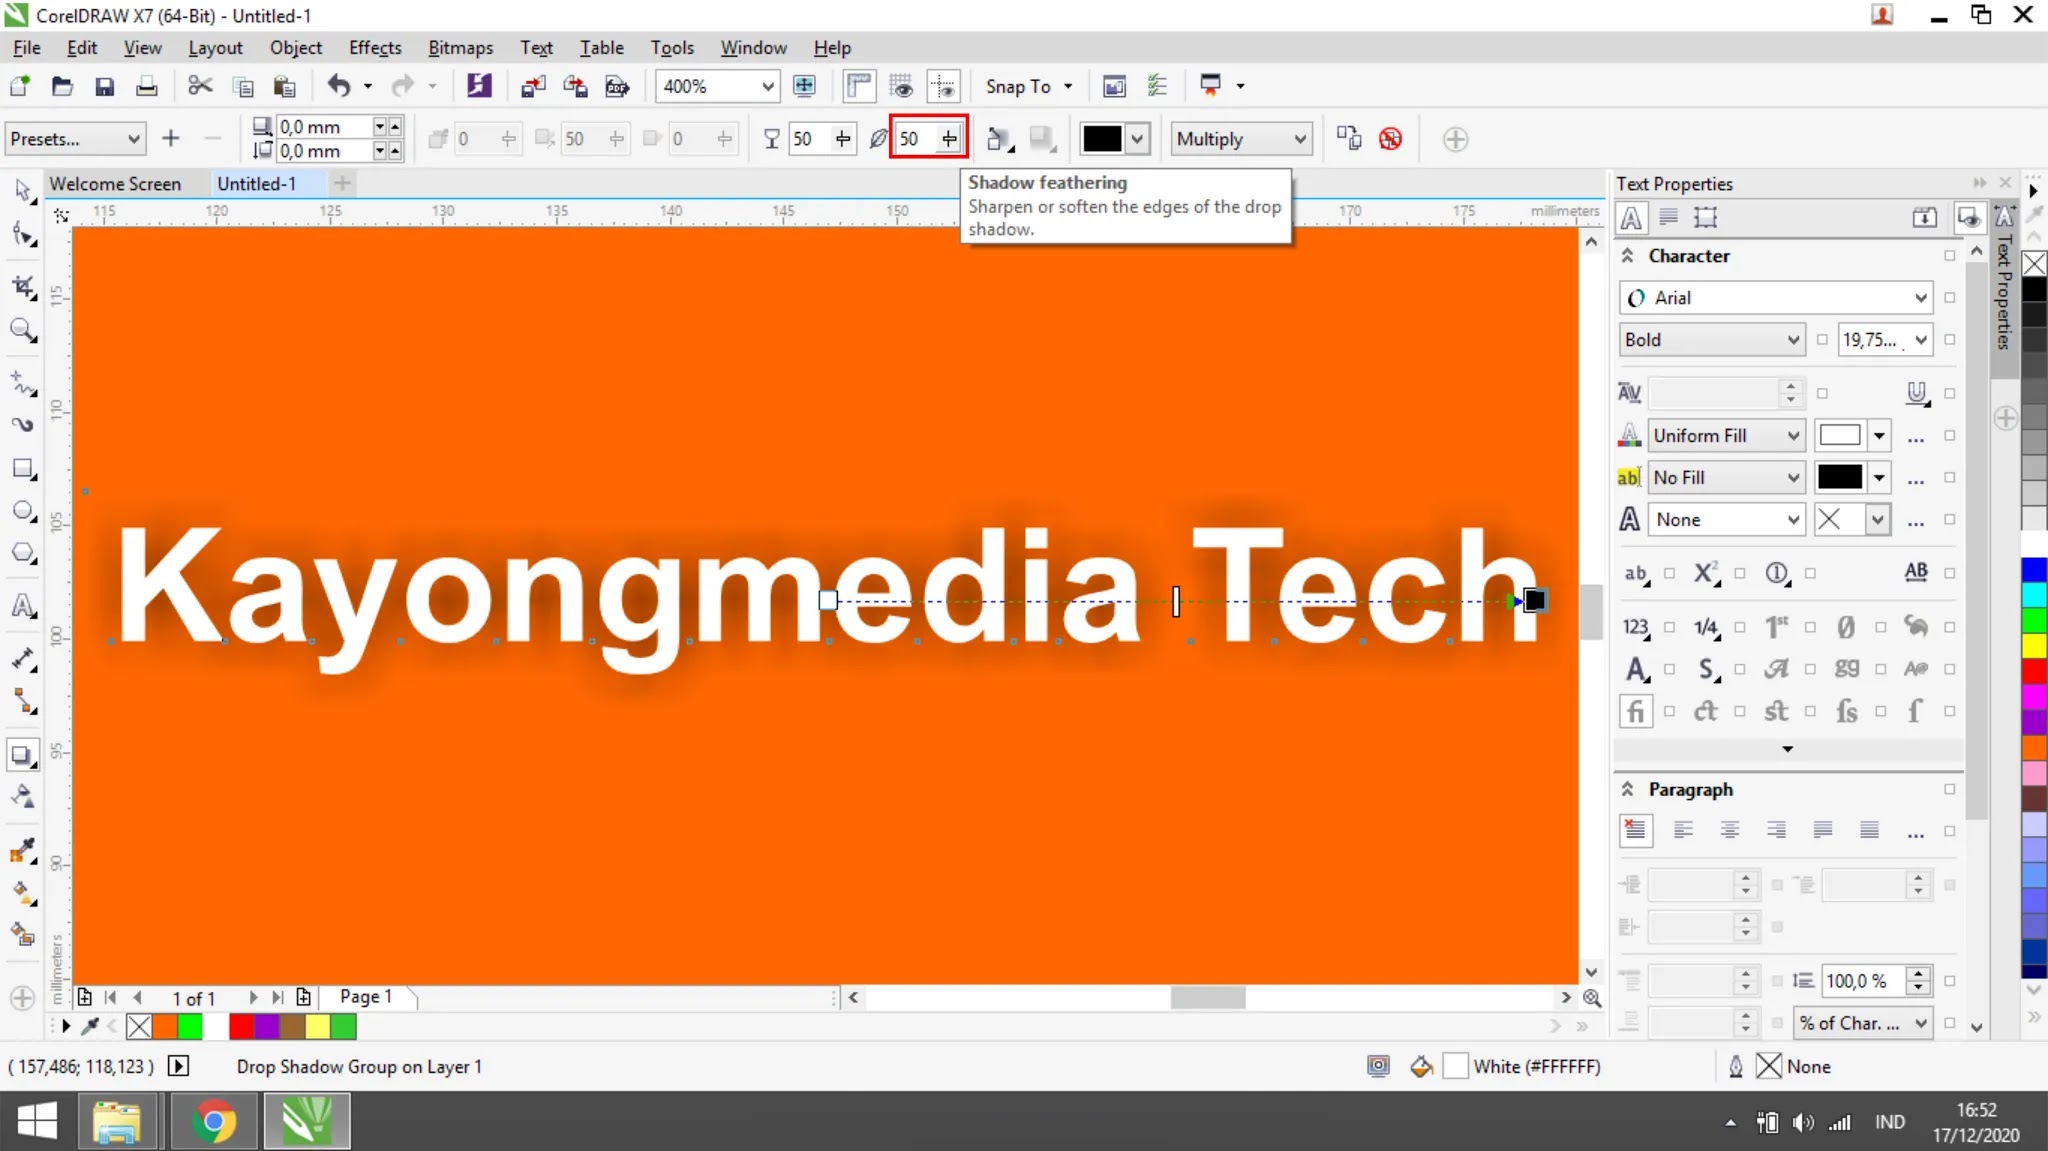Select the Text tool in toolbox
Image resolution: width=2048 pixels, height=1151 pixels.
point(22,606)
